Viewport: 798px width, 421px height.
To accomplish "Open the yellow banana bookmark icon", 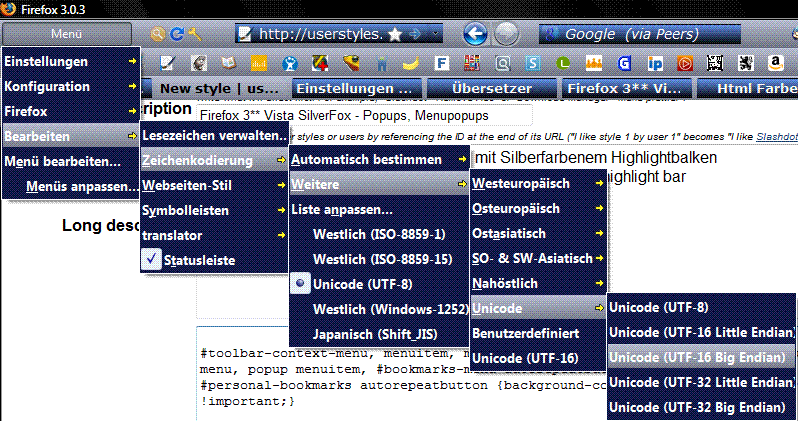I will (411, 63).
